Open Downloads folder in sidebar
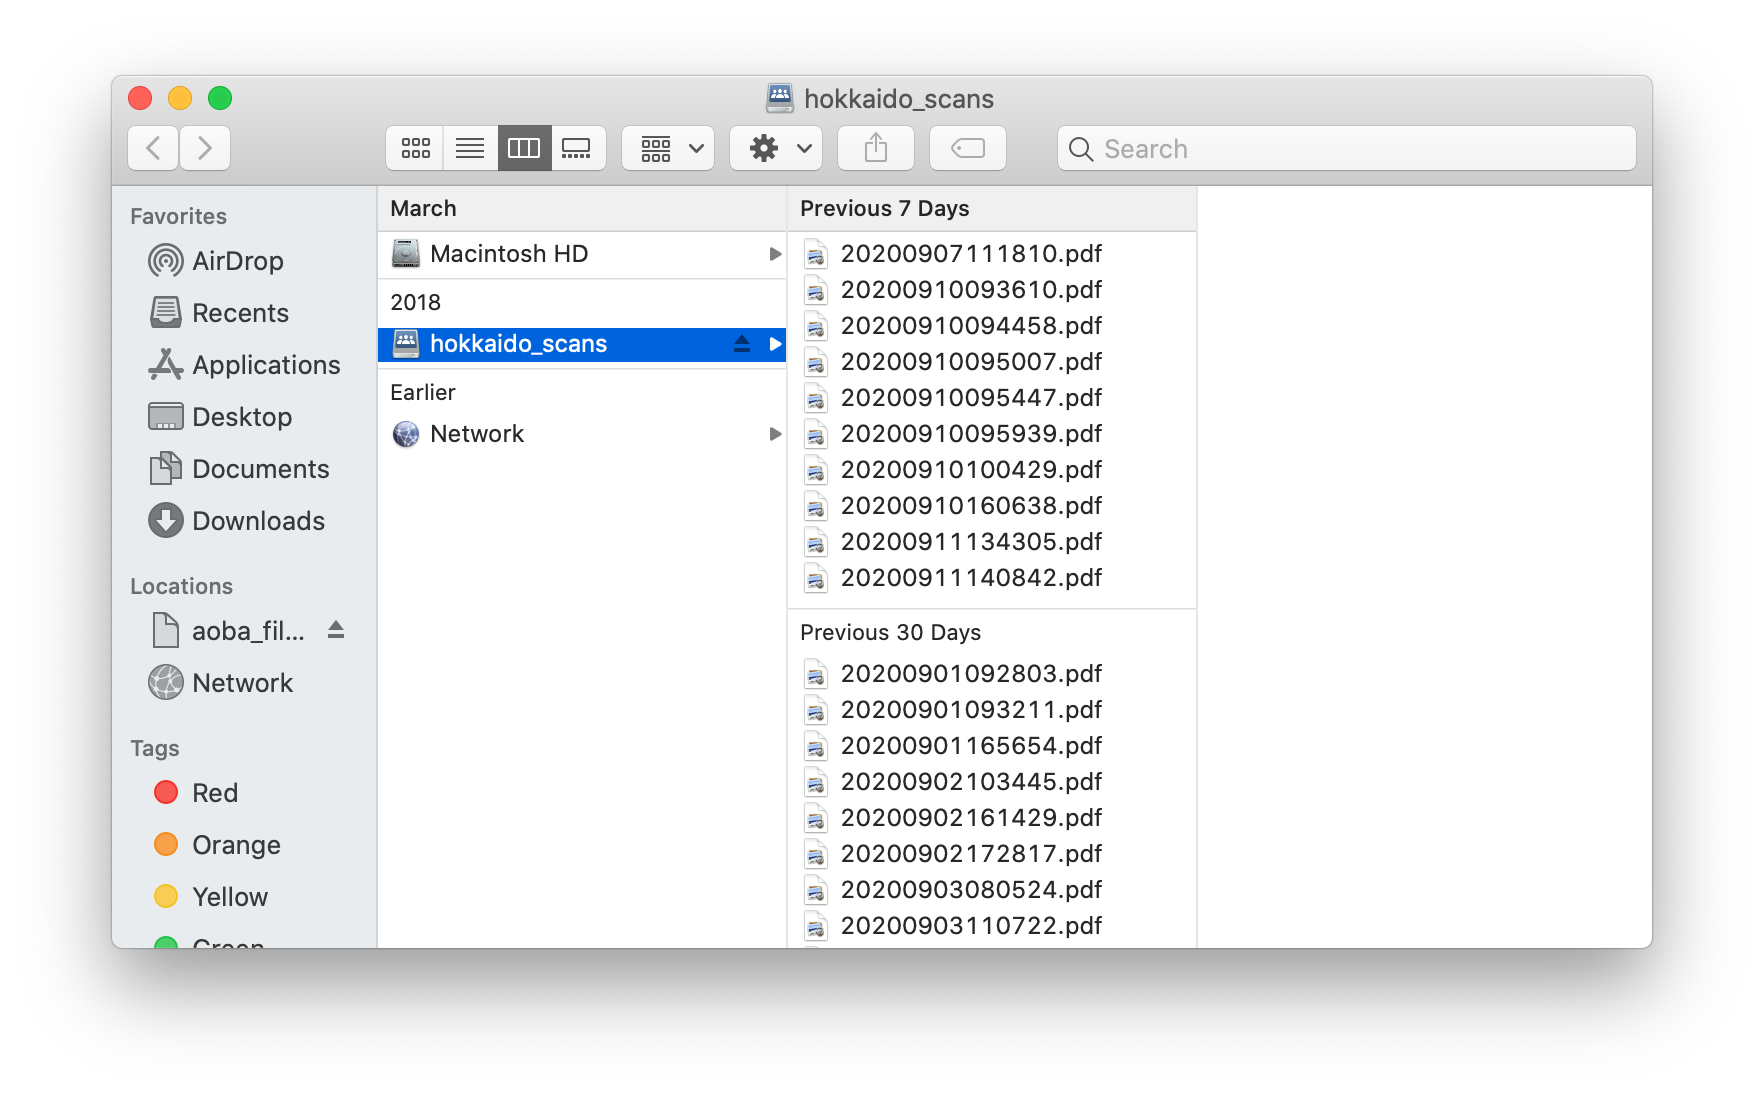The image size is (1764, 1096). click(x=258, y=521)
